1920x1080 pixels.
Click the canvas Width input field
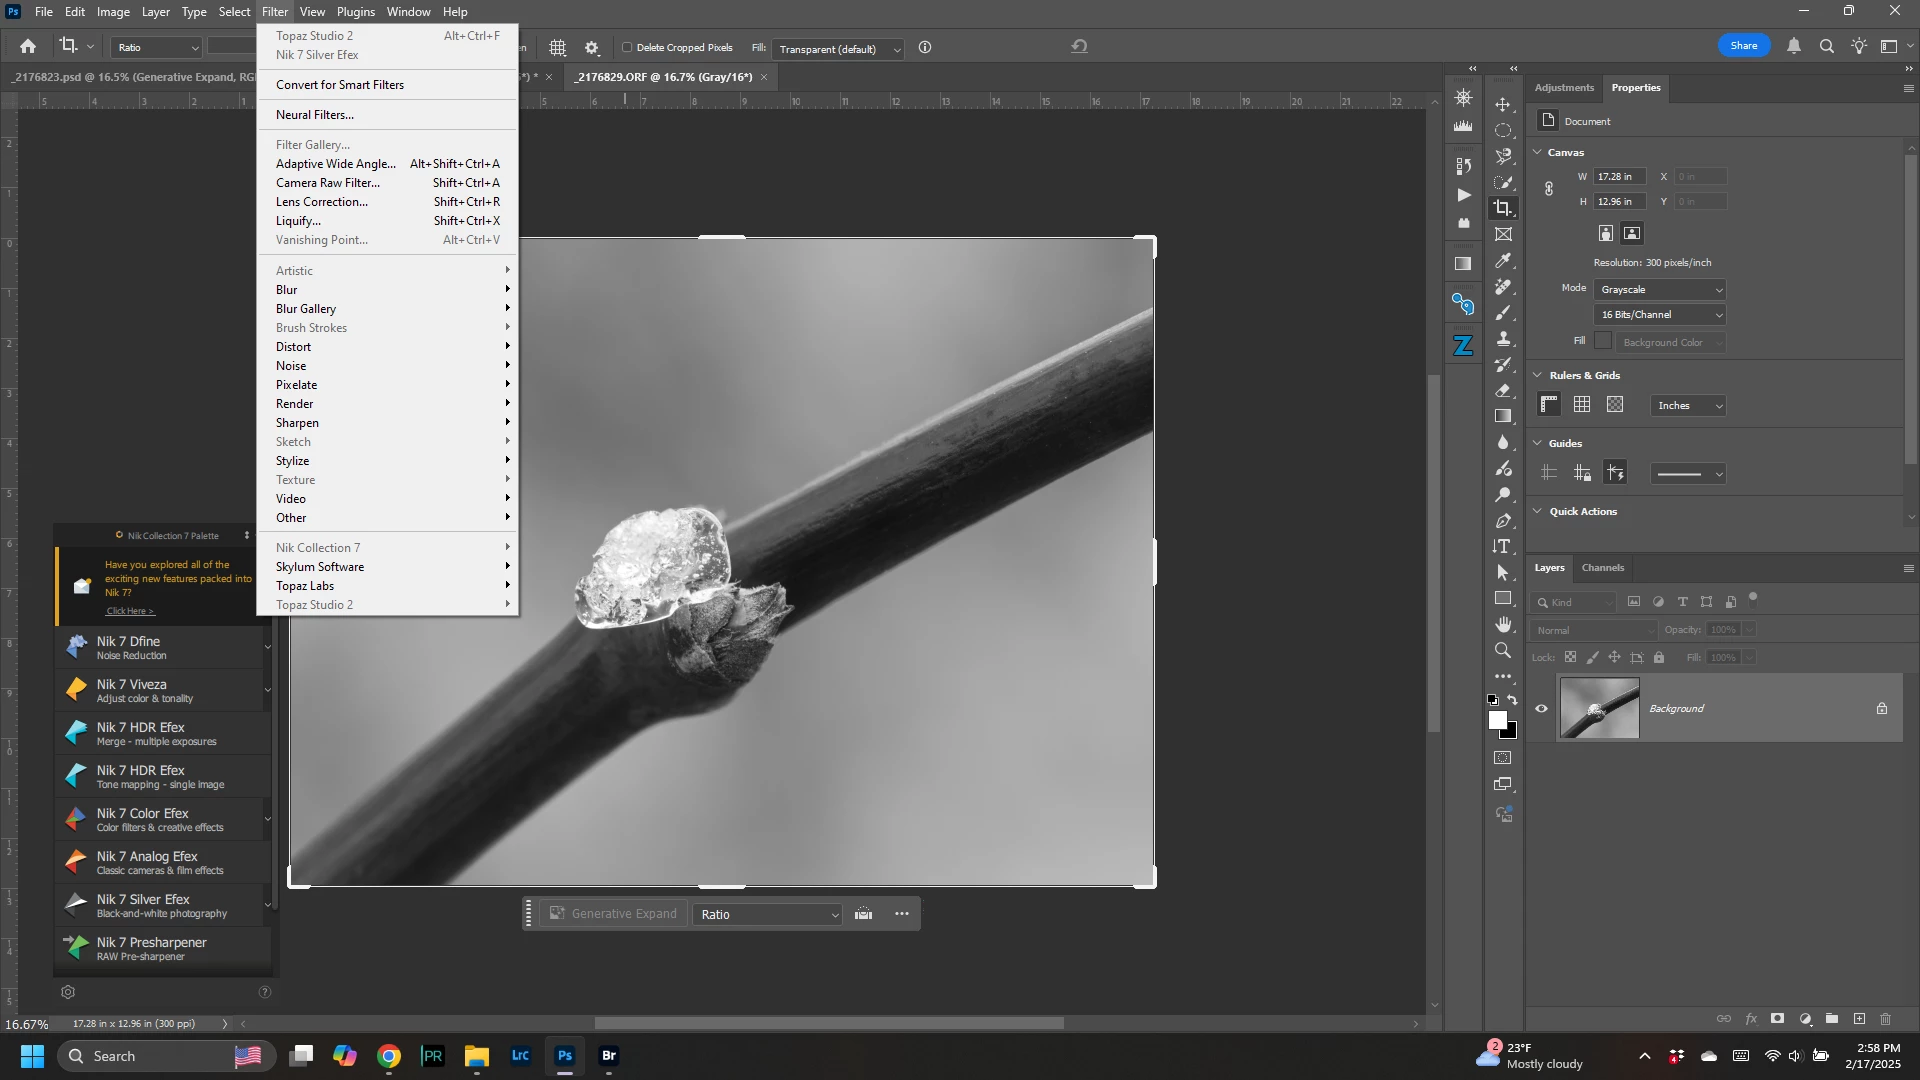coord(1618,177)
